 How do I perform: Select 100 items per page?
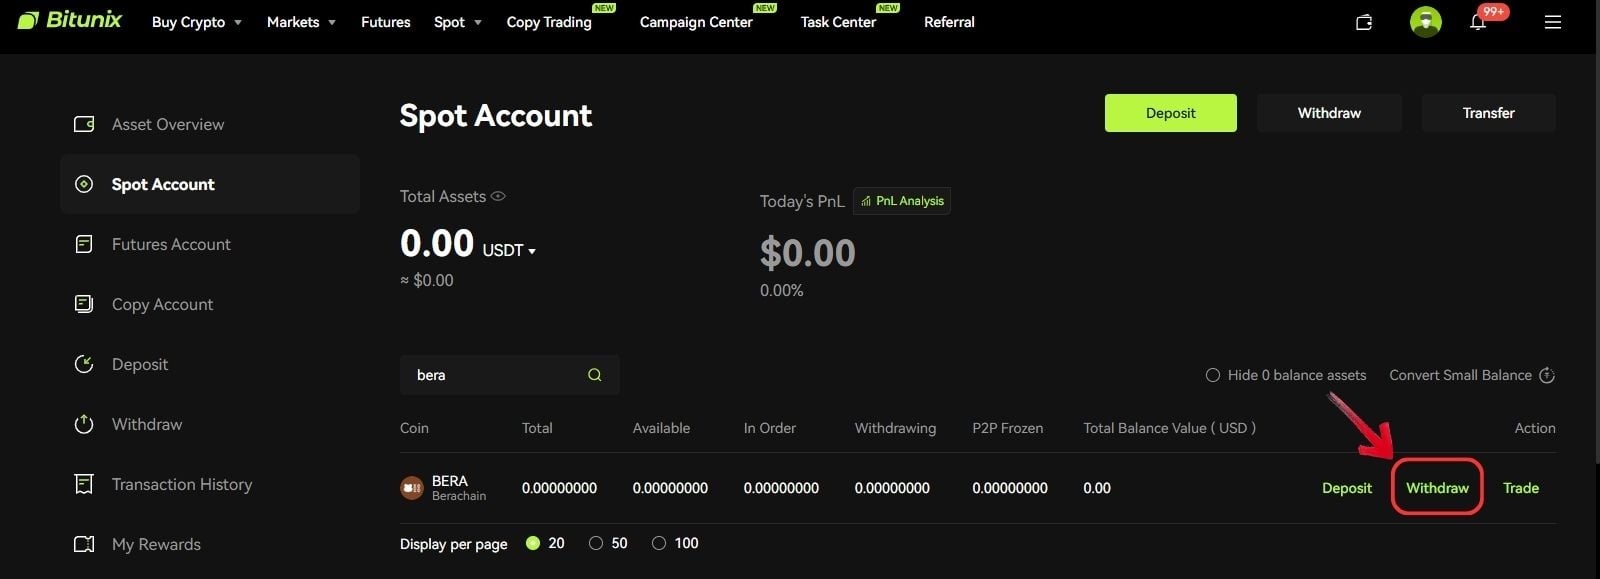(659, 543)
